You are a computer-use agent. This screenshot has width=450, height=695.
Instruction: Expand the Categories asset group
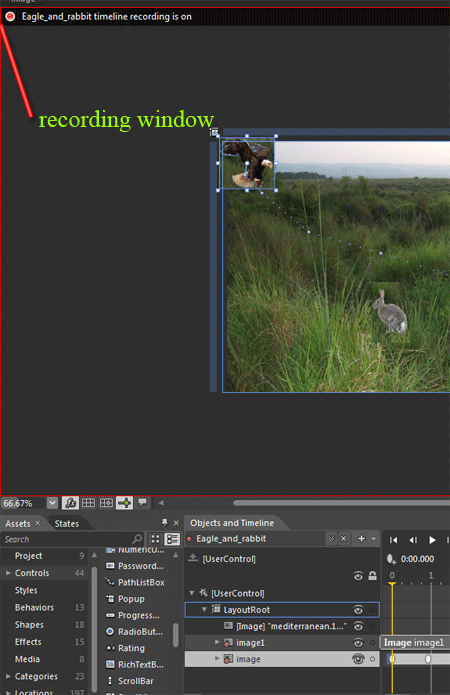pos(8,676)
